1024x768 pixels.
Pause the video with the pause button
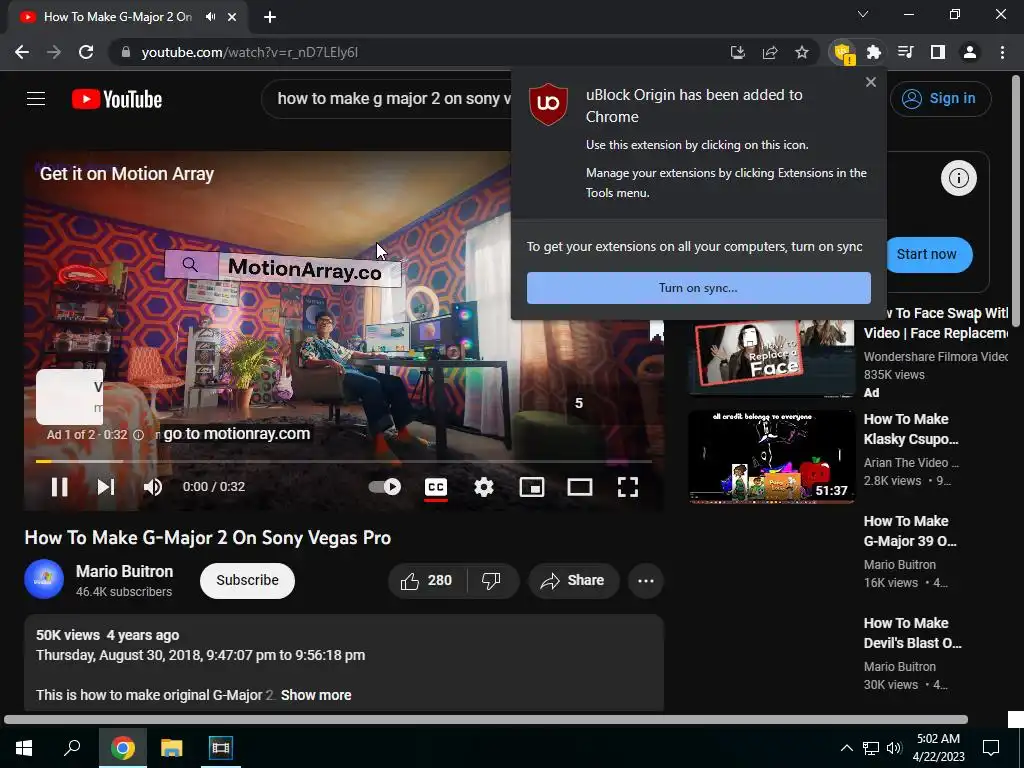coord(59,487)
